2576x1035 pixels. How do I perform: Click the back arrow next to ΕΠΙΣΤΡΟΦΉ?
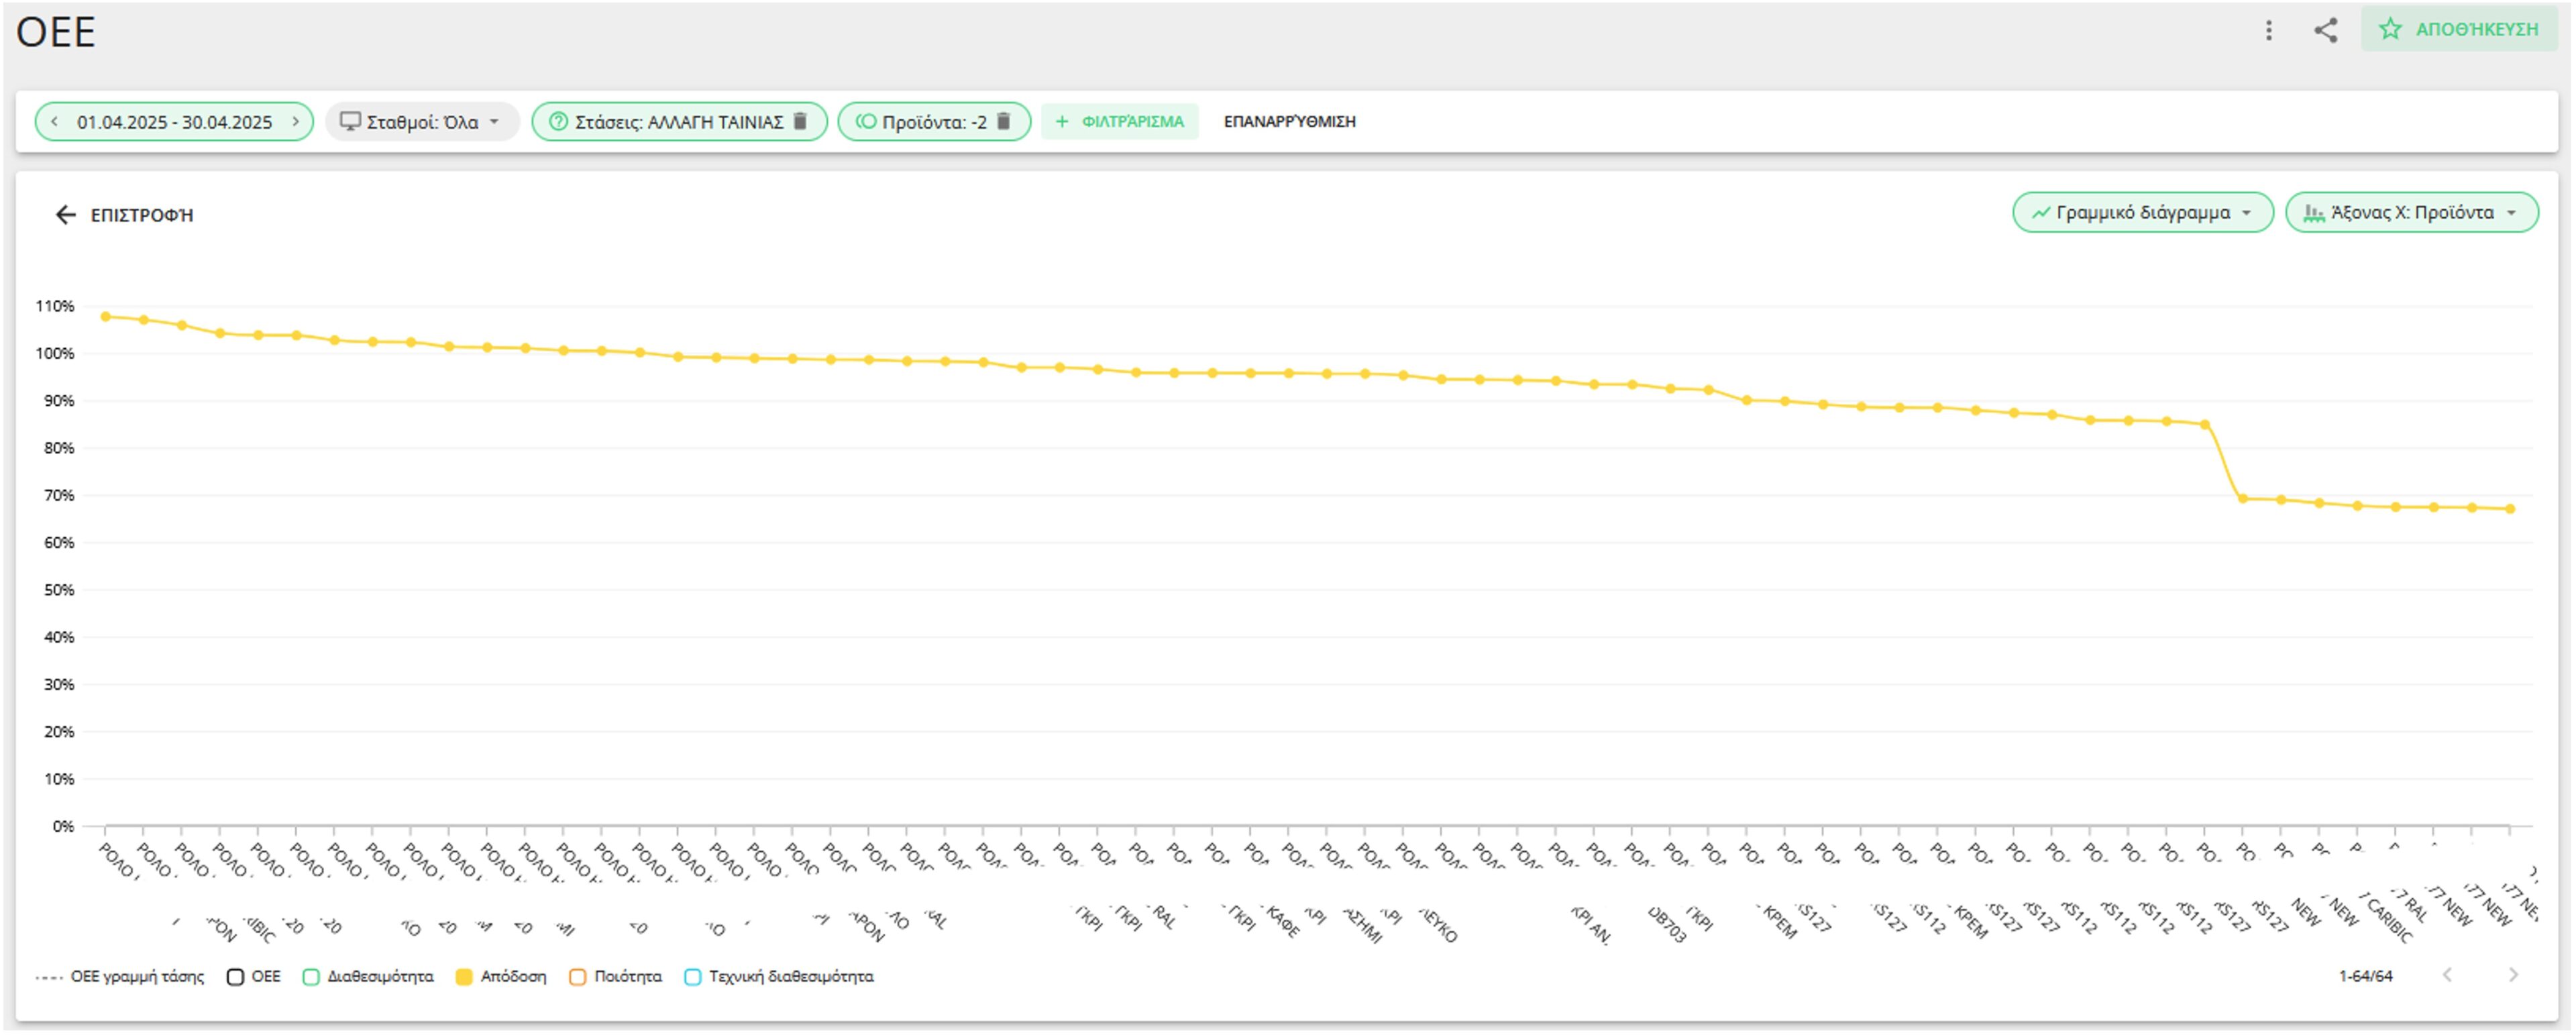pyautogui.click(x=66, y=214)
